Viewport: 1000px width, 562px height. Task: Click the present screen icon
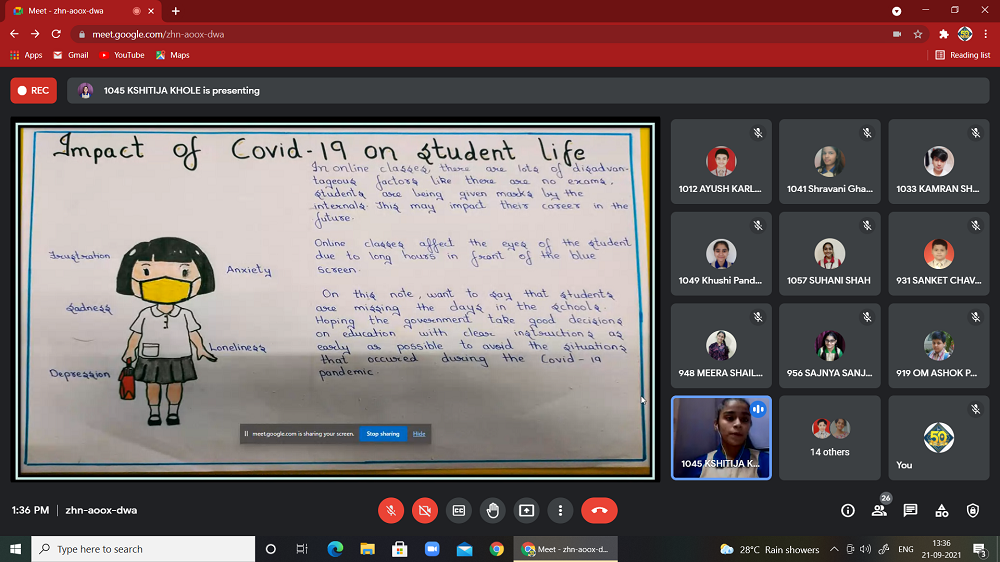(x=526, y=510)
